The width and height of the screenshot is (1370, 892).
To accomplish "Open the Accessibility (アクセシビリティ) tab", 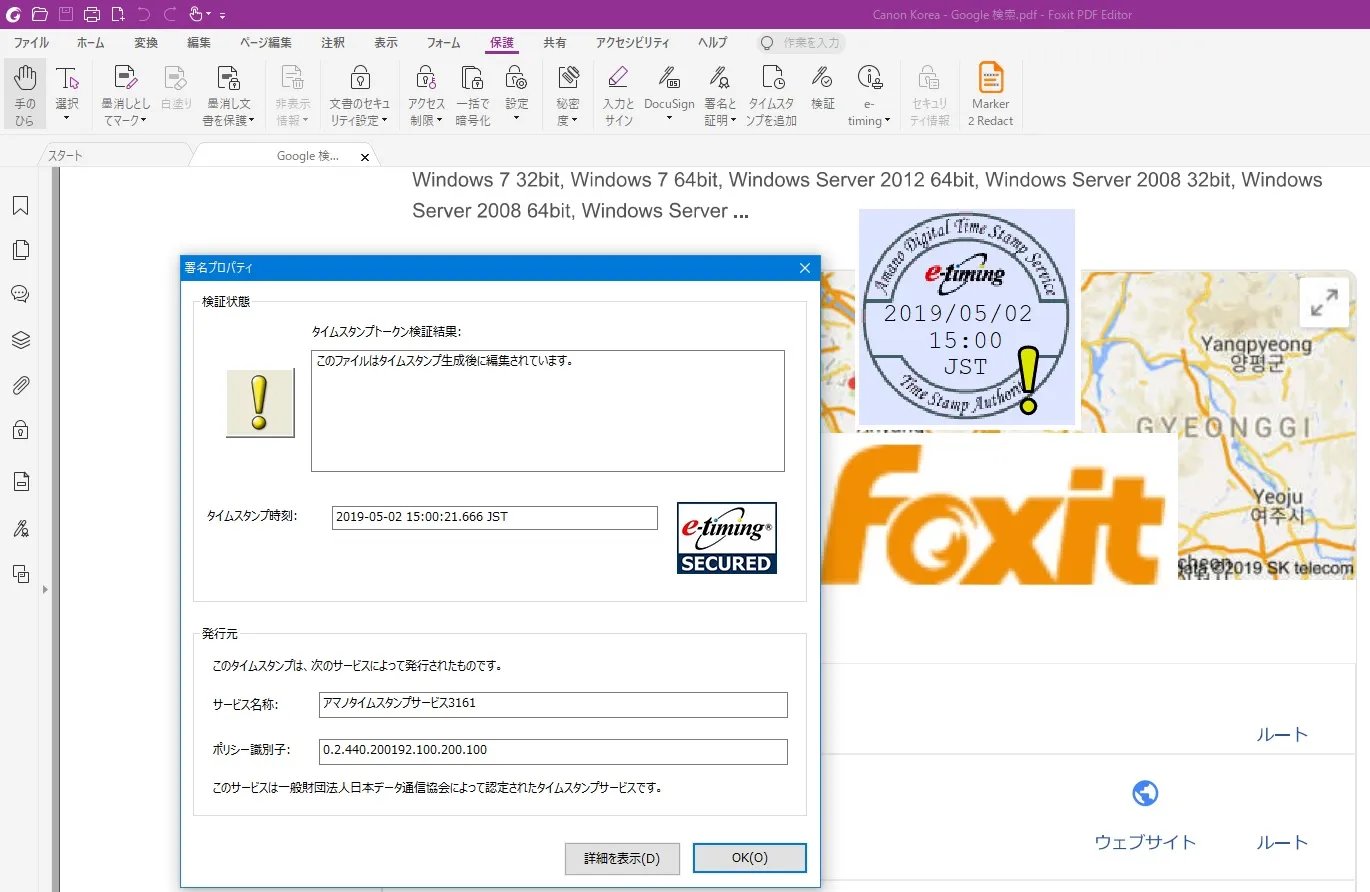I will point(633,43).
